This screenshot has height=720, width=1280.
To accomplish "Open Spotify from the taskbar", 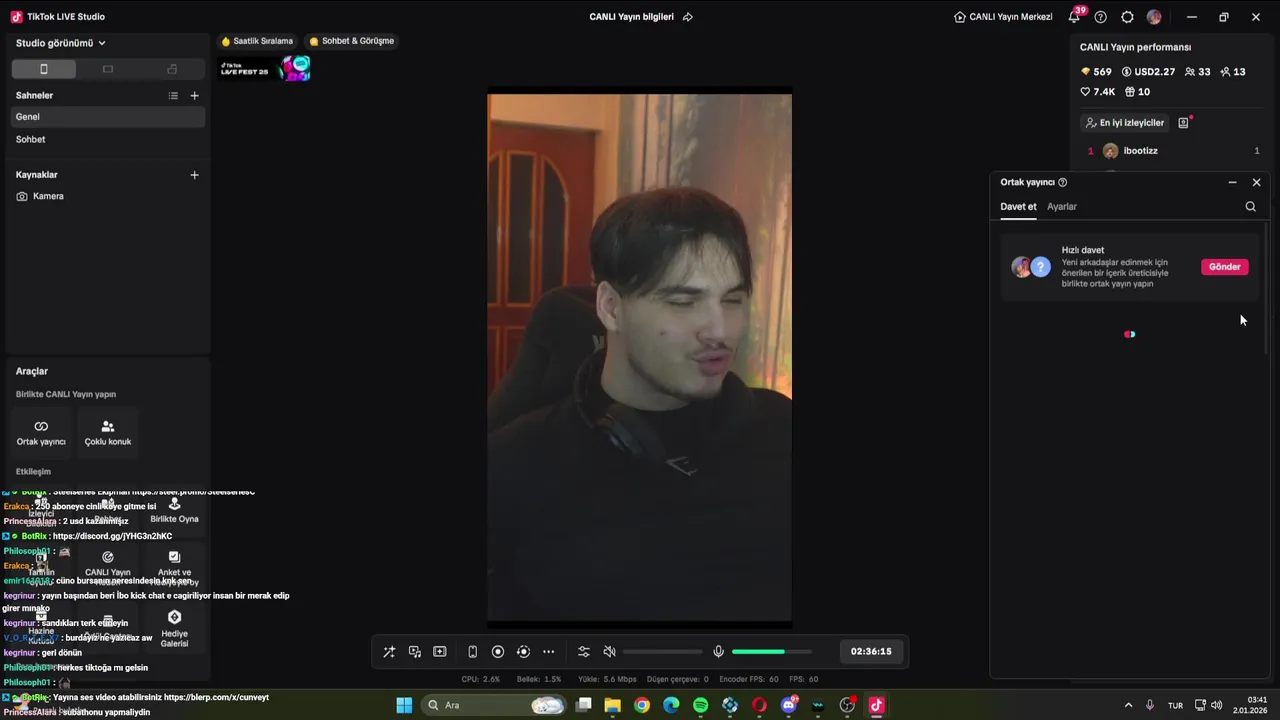I will [x=701, y=705].
